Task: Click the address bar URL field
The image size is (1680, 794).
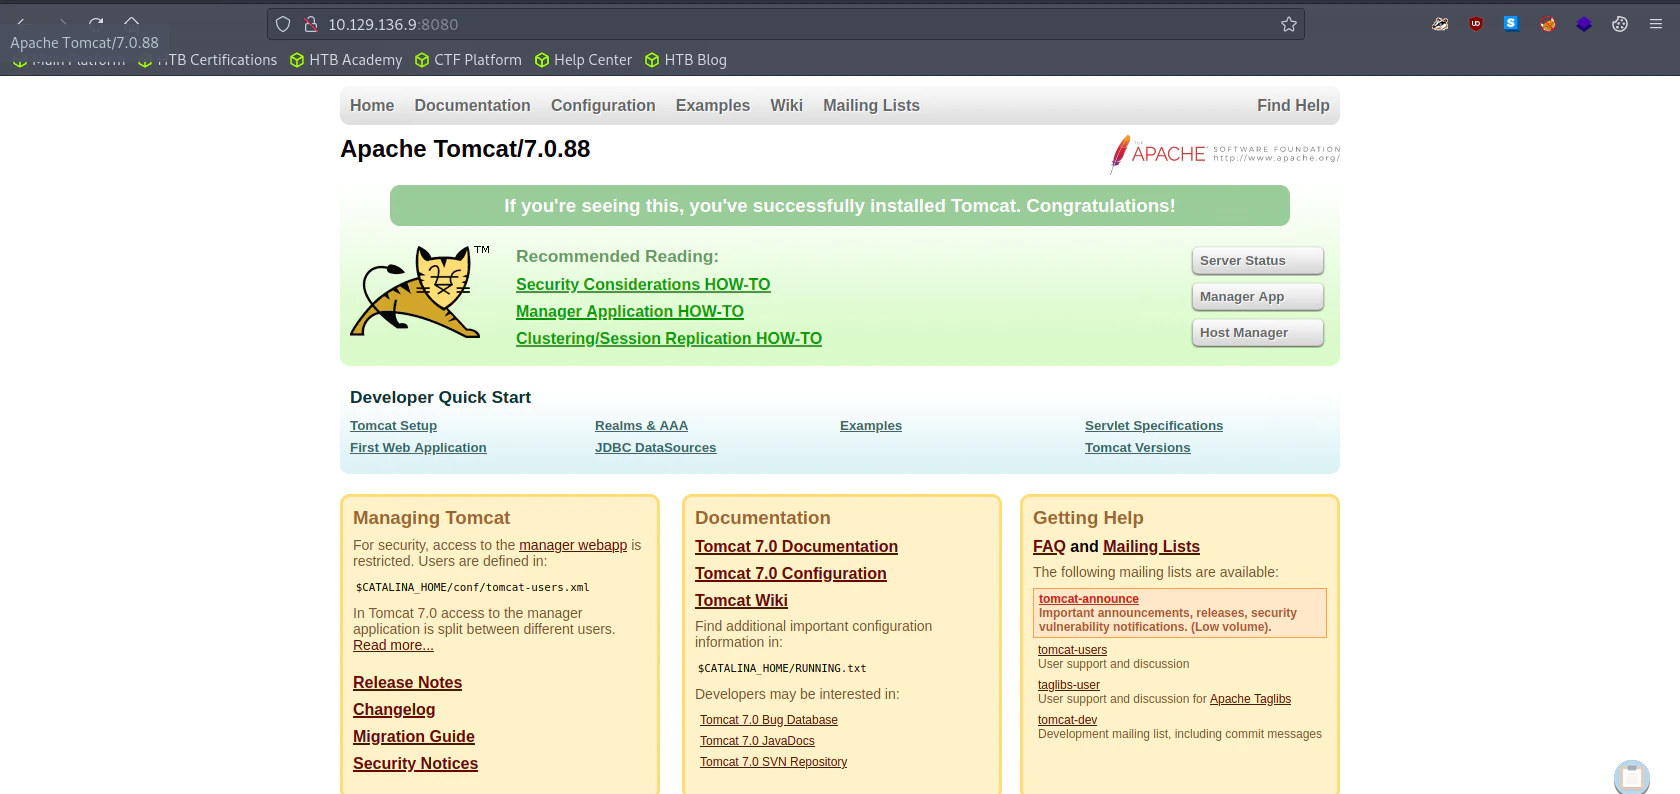Action: (786, 24)
